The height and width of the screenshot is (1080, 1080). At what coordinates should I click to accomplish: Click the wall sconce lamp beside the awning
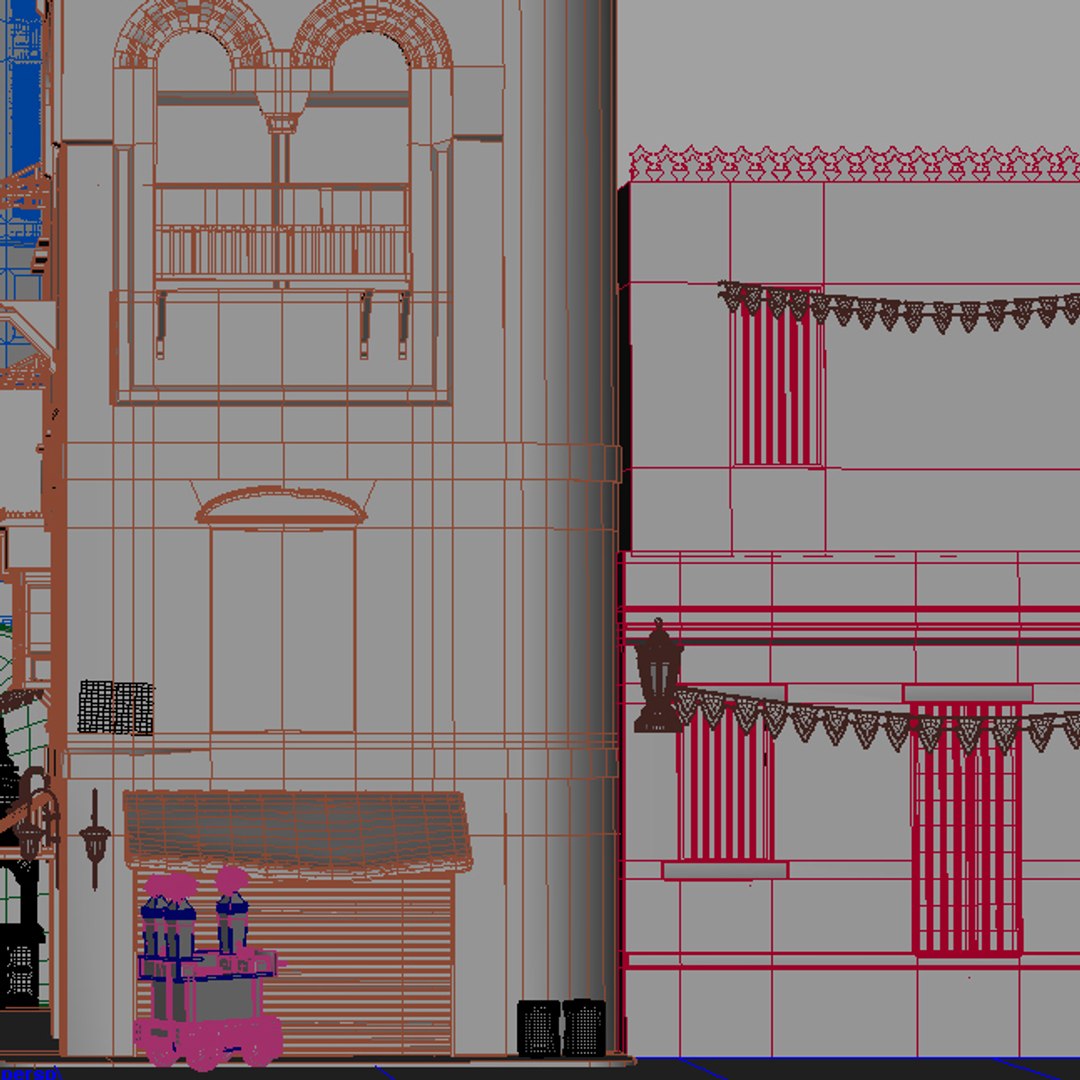94,840
